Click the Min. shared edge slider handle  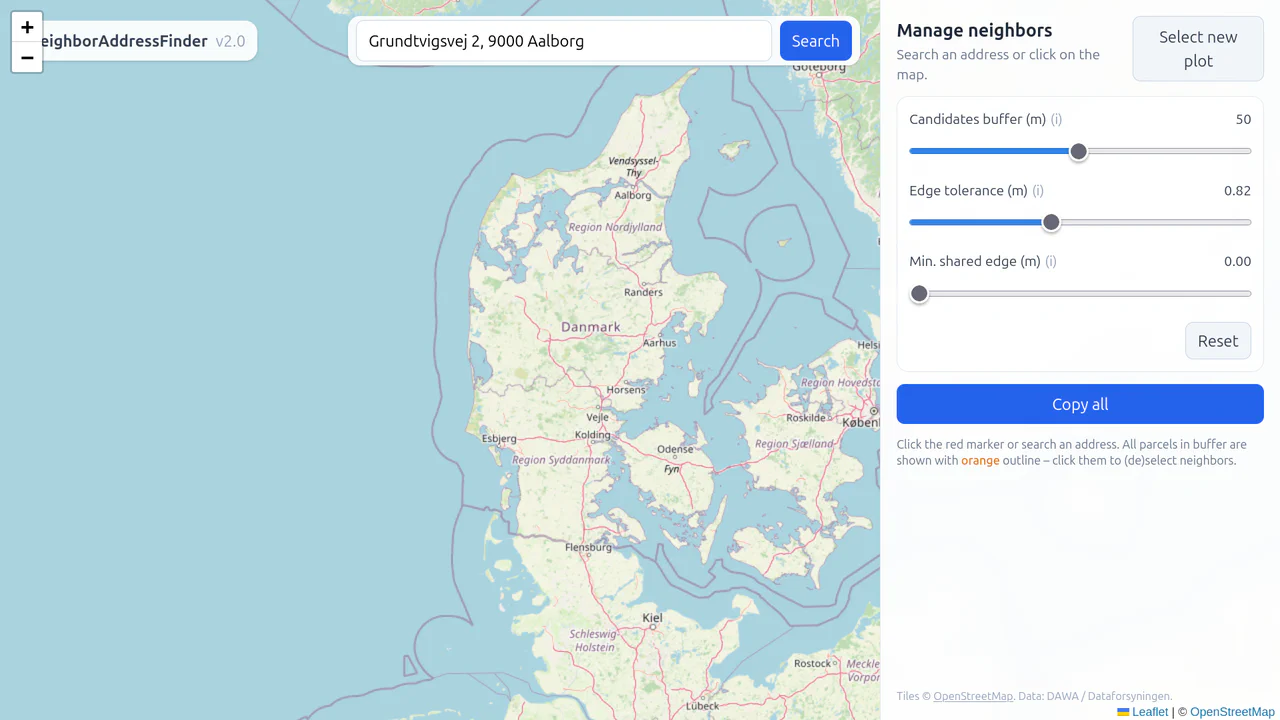click(919, 293)
